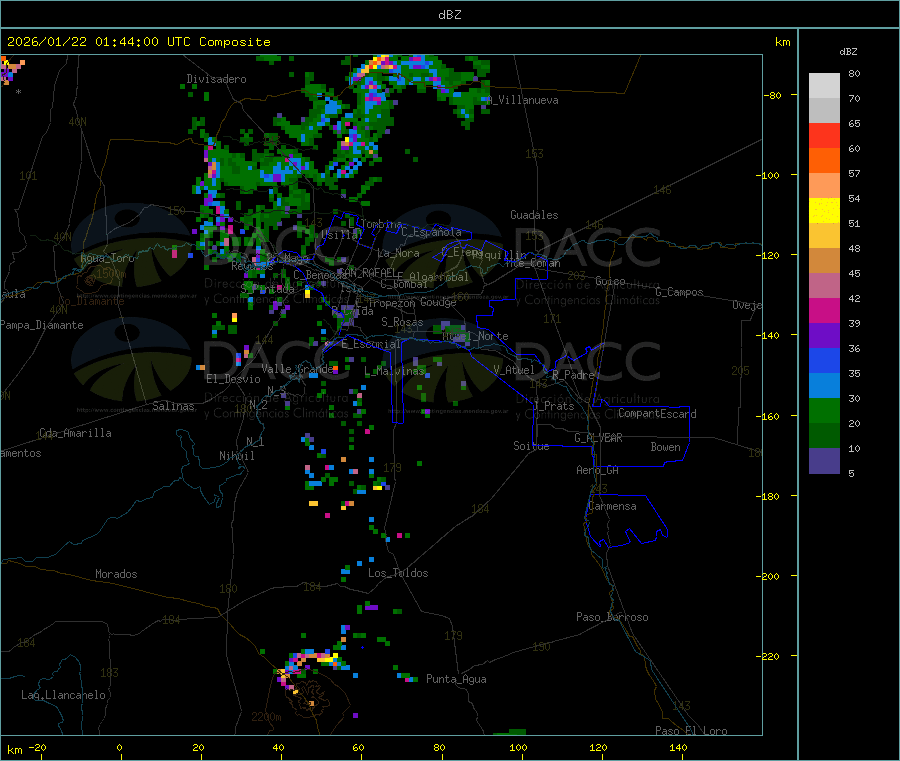
Task: Click the 60 km horizontal axis tick
Action: click(358, 748)
